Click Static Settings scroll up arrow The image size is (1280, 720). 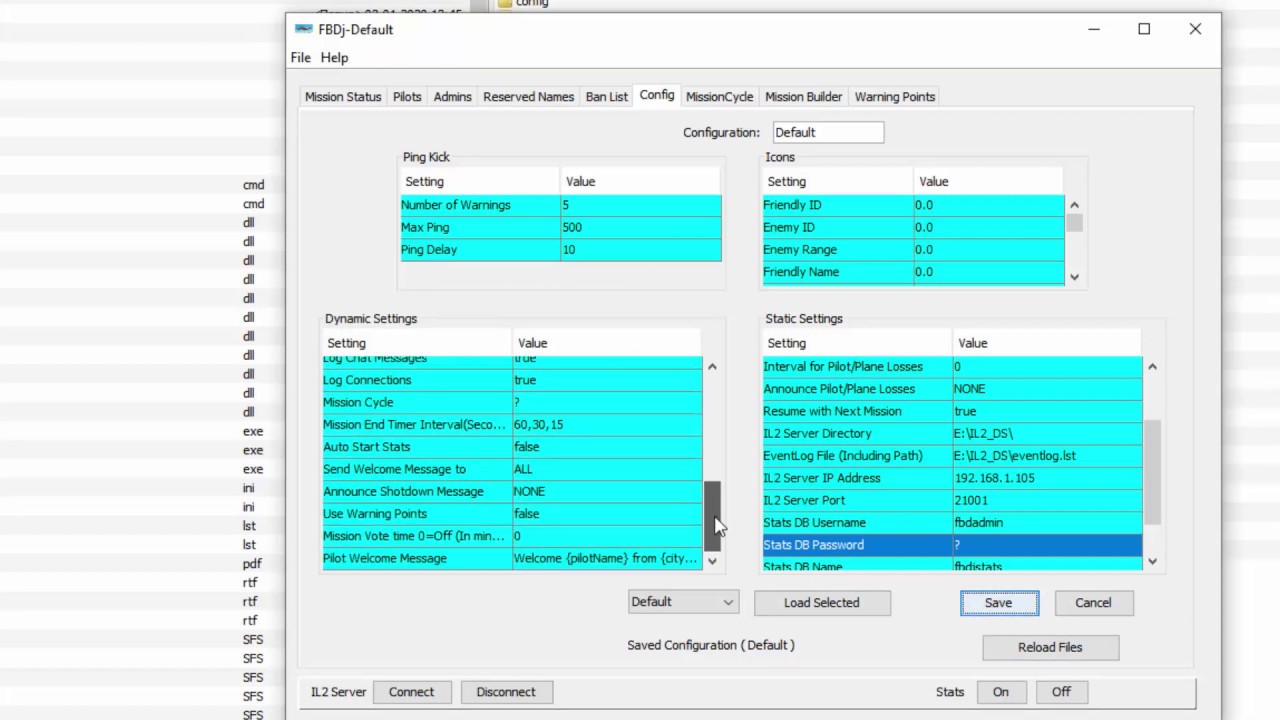(1152, 367)
